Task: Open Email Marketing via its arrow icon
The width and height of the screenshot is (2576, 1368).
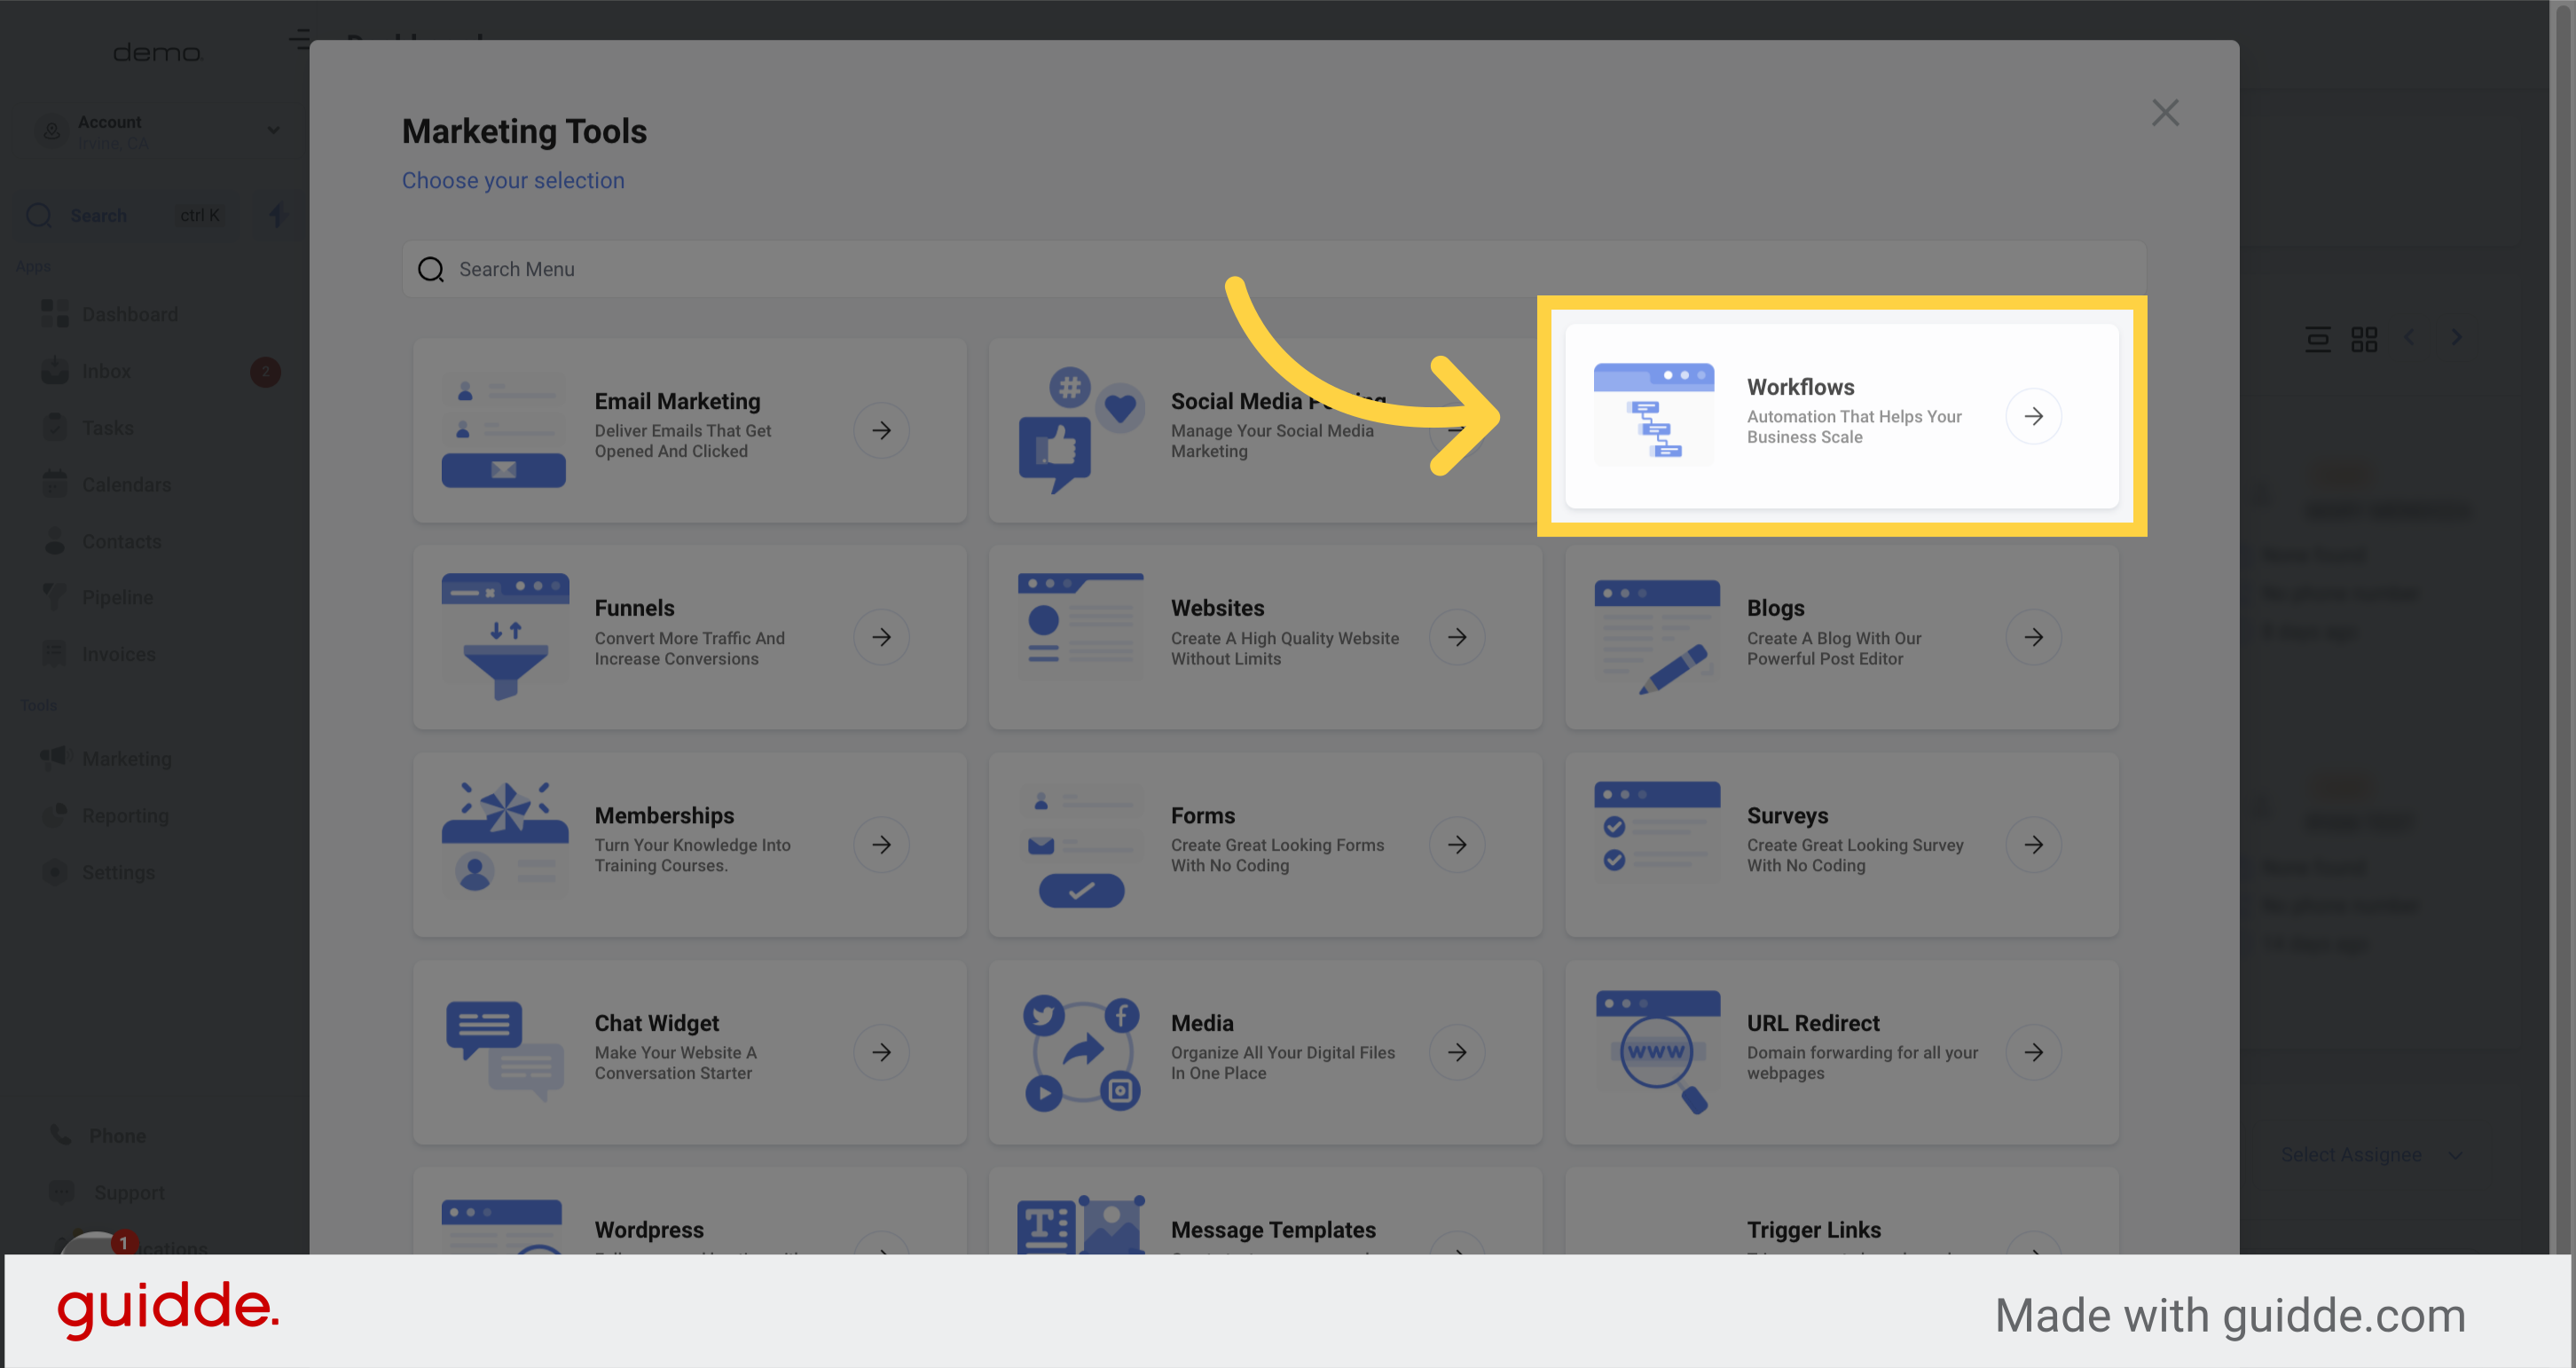Action: coord(881,430)
